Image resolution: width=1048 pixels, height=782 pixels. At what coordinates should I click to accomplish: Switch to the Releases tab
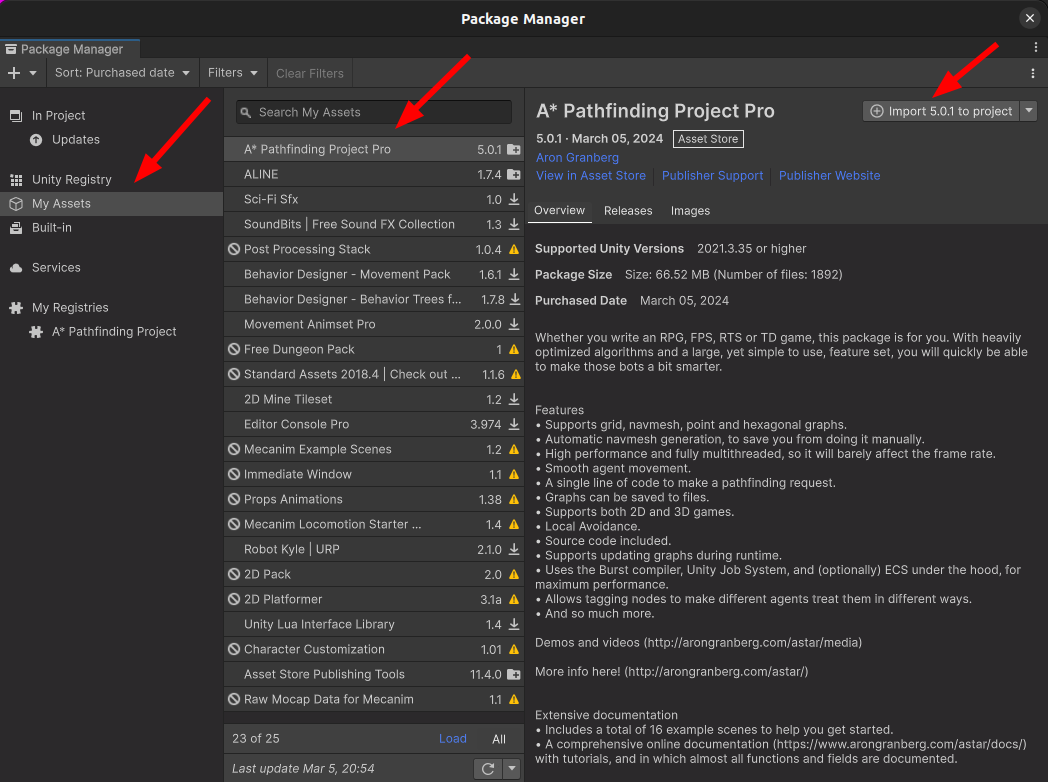[628, 211]
